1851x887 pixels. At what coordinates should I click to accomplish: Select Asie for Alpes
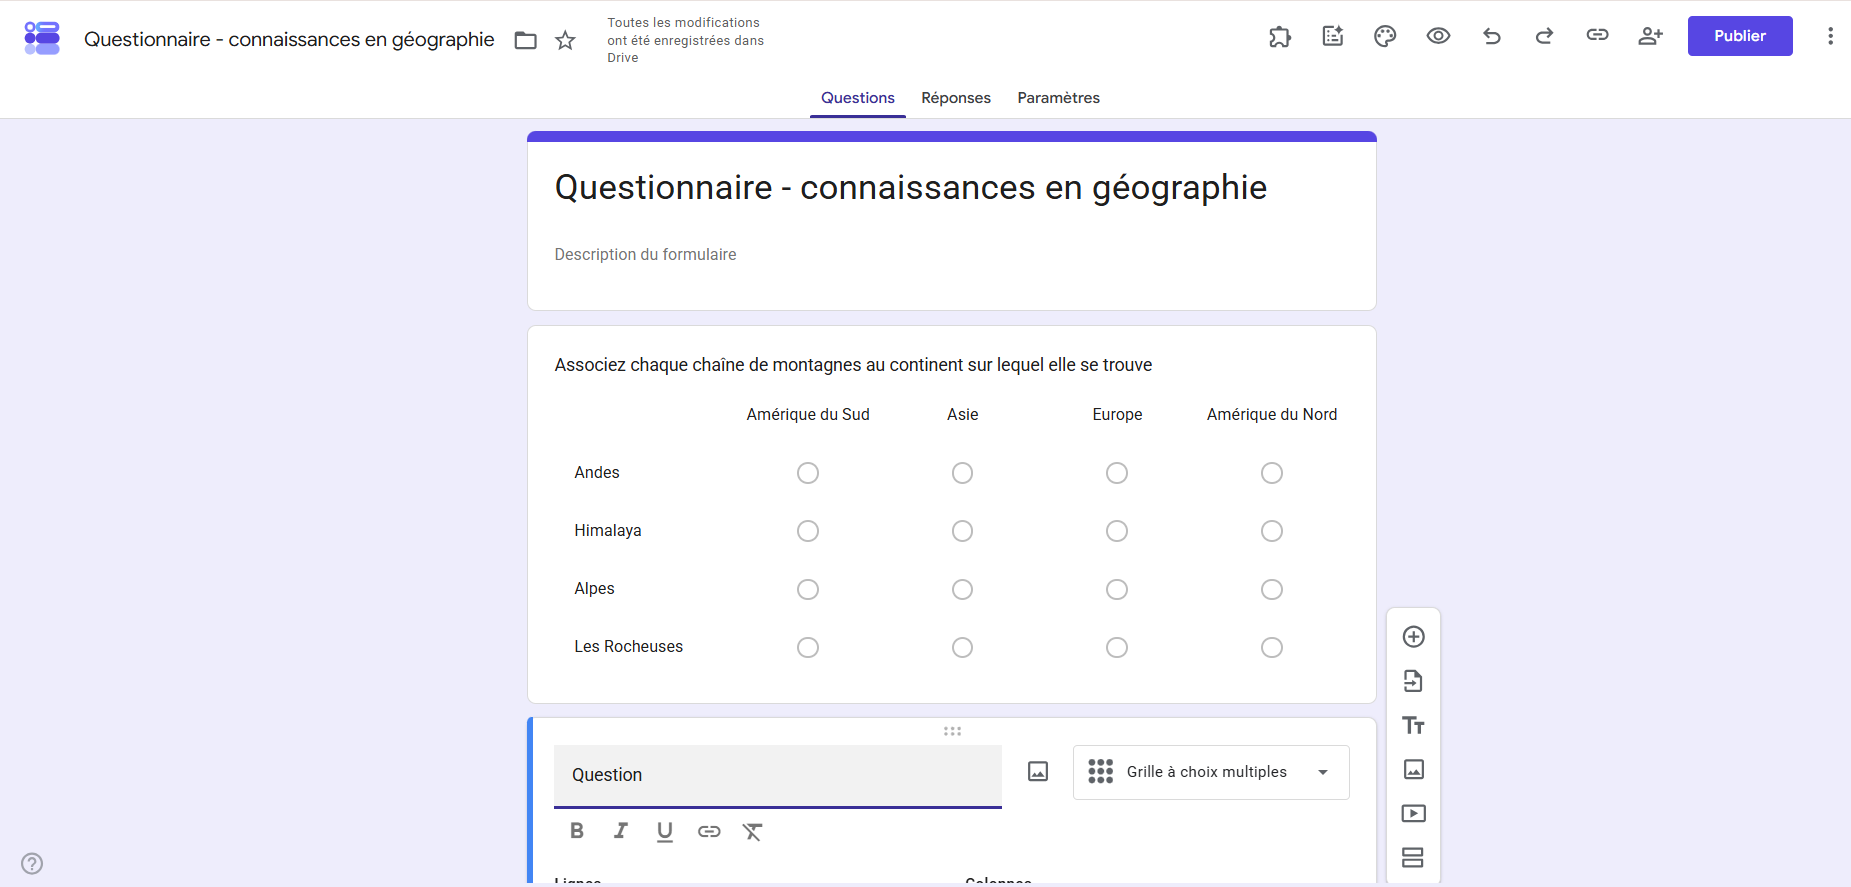point(962,589)
